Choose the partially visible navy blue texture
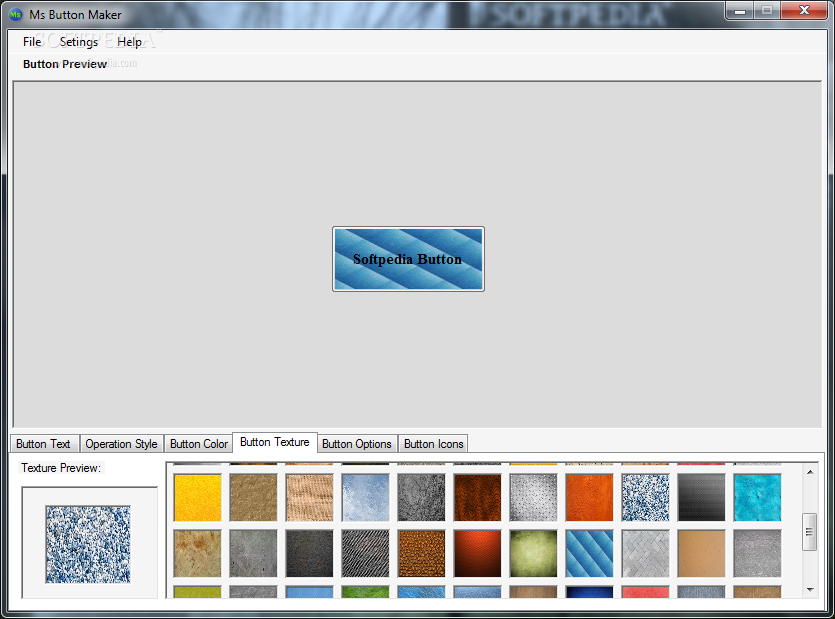This screenshot has height=619, width=835. (x=590, y=592)
